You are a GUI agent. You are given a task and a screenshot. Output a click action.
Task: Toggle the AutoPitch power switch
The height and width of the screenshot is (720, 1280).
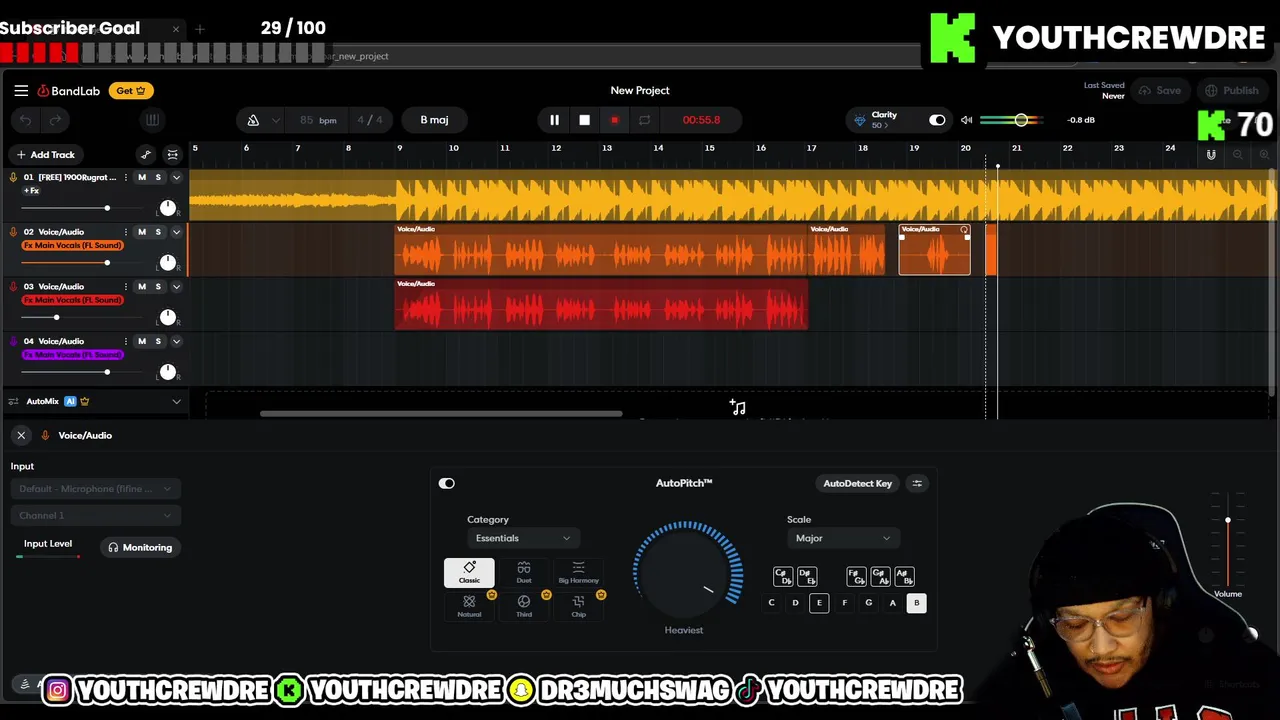447,483
